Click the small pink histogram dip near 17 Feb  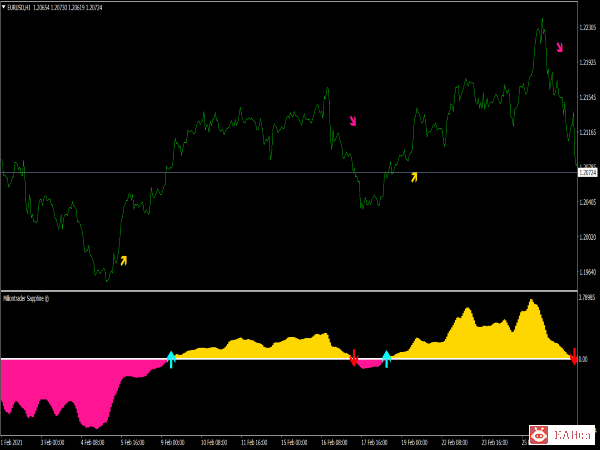tap(369, 364)
